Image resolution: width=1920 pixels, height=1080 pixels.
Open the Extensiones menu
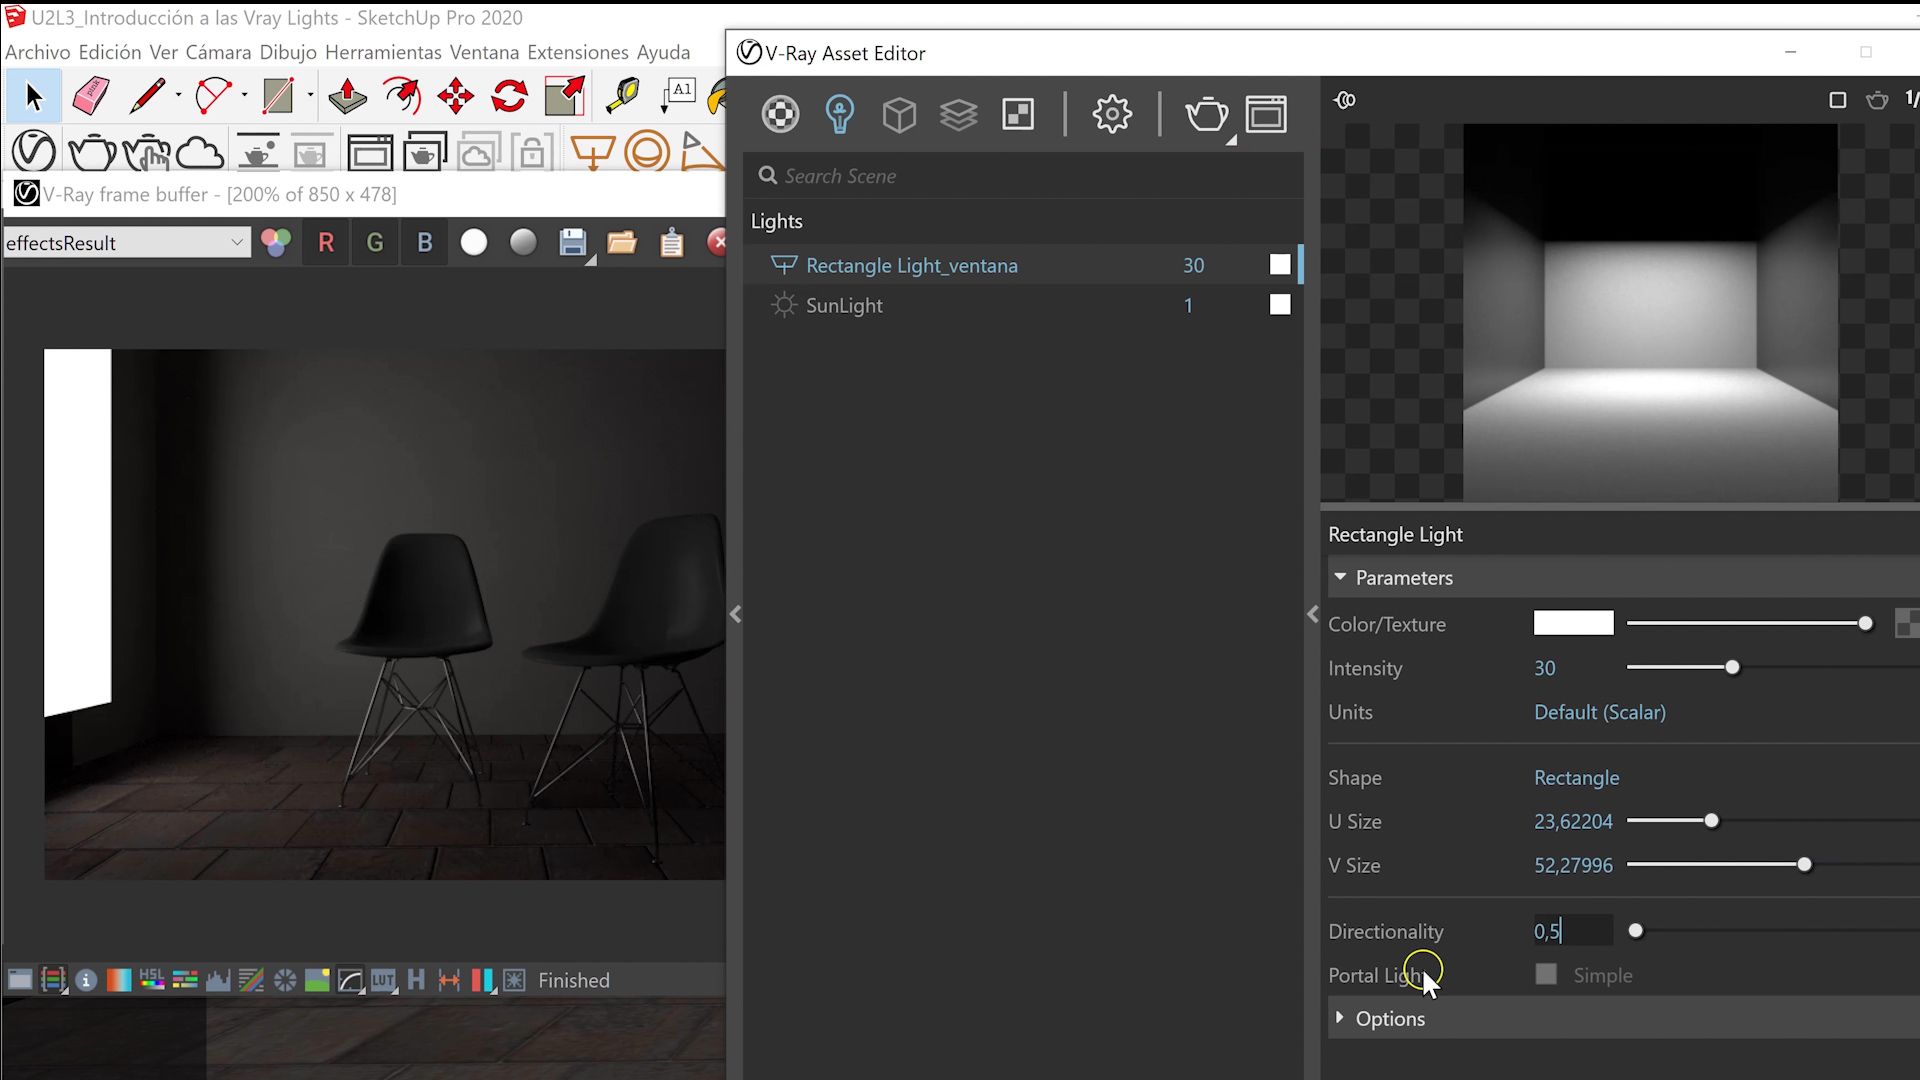[x=577, y=52]
